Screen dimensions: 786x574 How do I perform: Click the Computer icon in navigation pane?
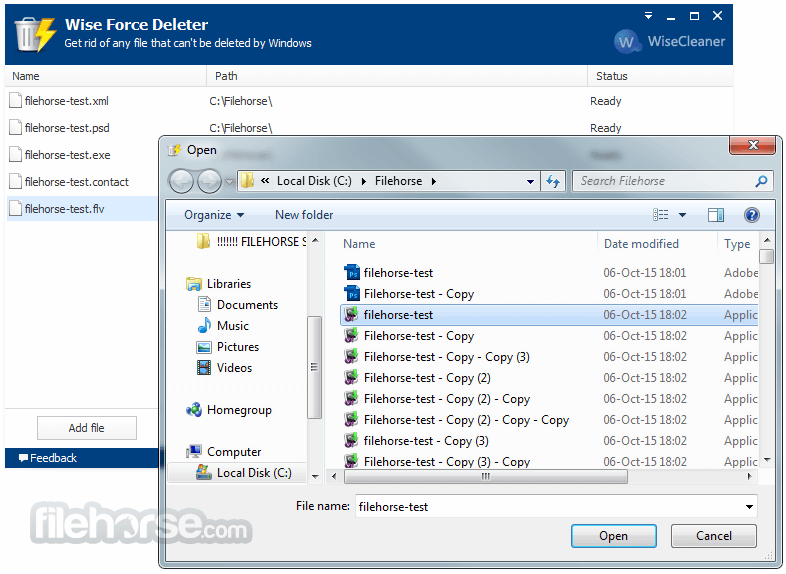(x=194, y=452)
